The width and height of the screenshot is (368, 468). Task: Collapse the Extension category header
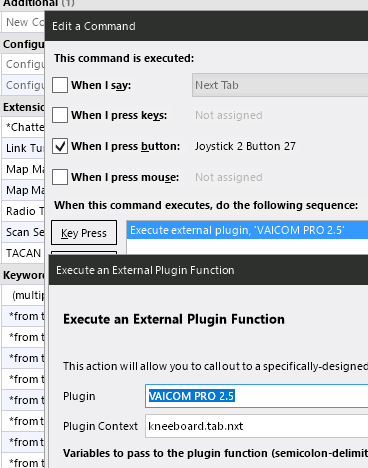(23, 107)
